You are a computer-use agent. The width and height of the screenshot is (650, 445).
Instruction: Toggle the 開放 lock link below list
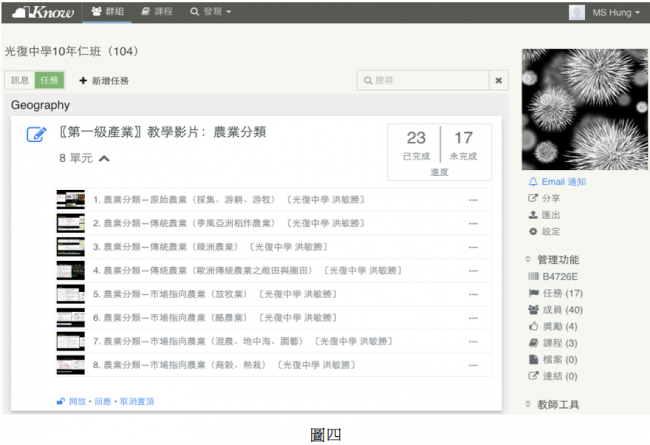pos(73,401)
